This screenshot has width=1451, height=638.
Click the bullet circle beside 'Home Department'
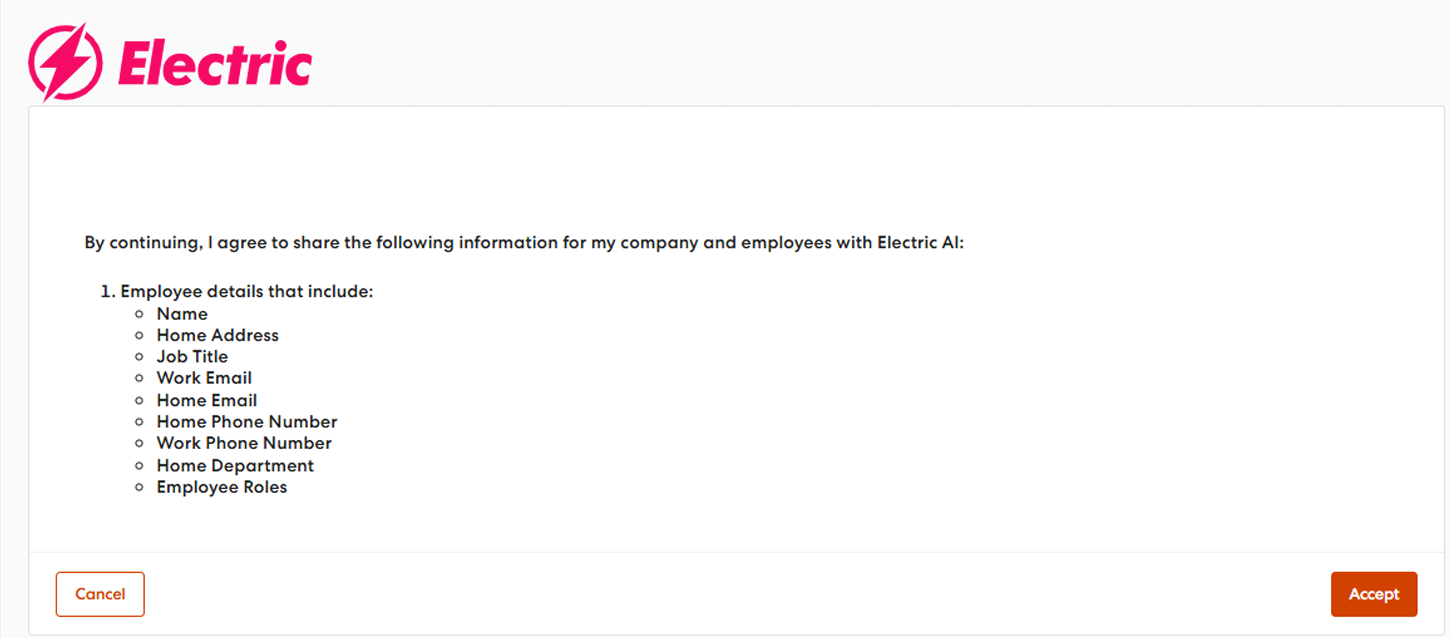(x=140, y=466)
